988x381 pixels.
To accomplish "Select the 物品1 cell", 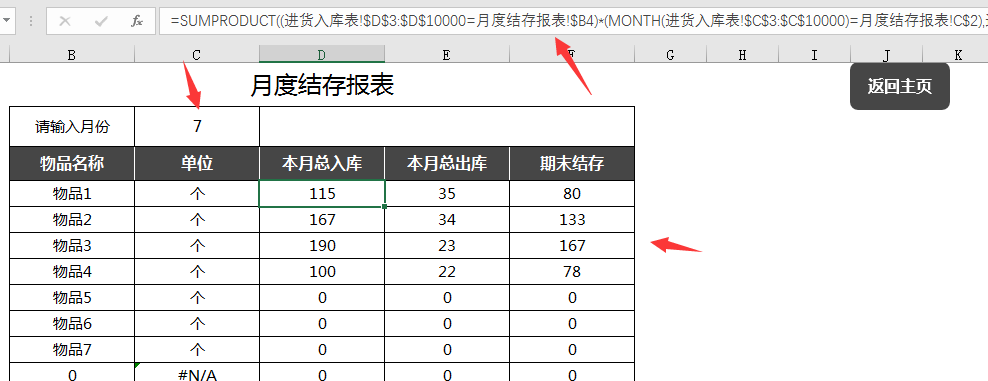I will [72, 193].
